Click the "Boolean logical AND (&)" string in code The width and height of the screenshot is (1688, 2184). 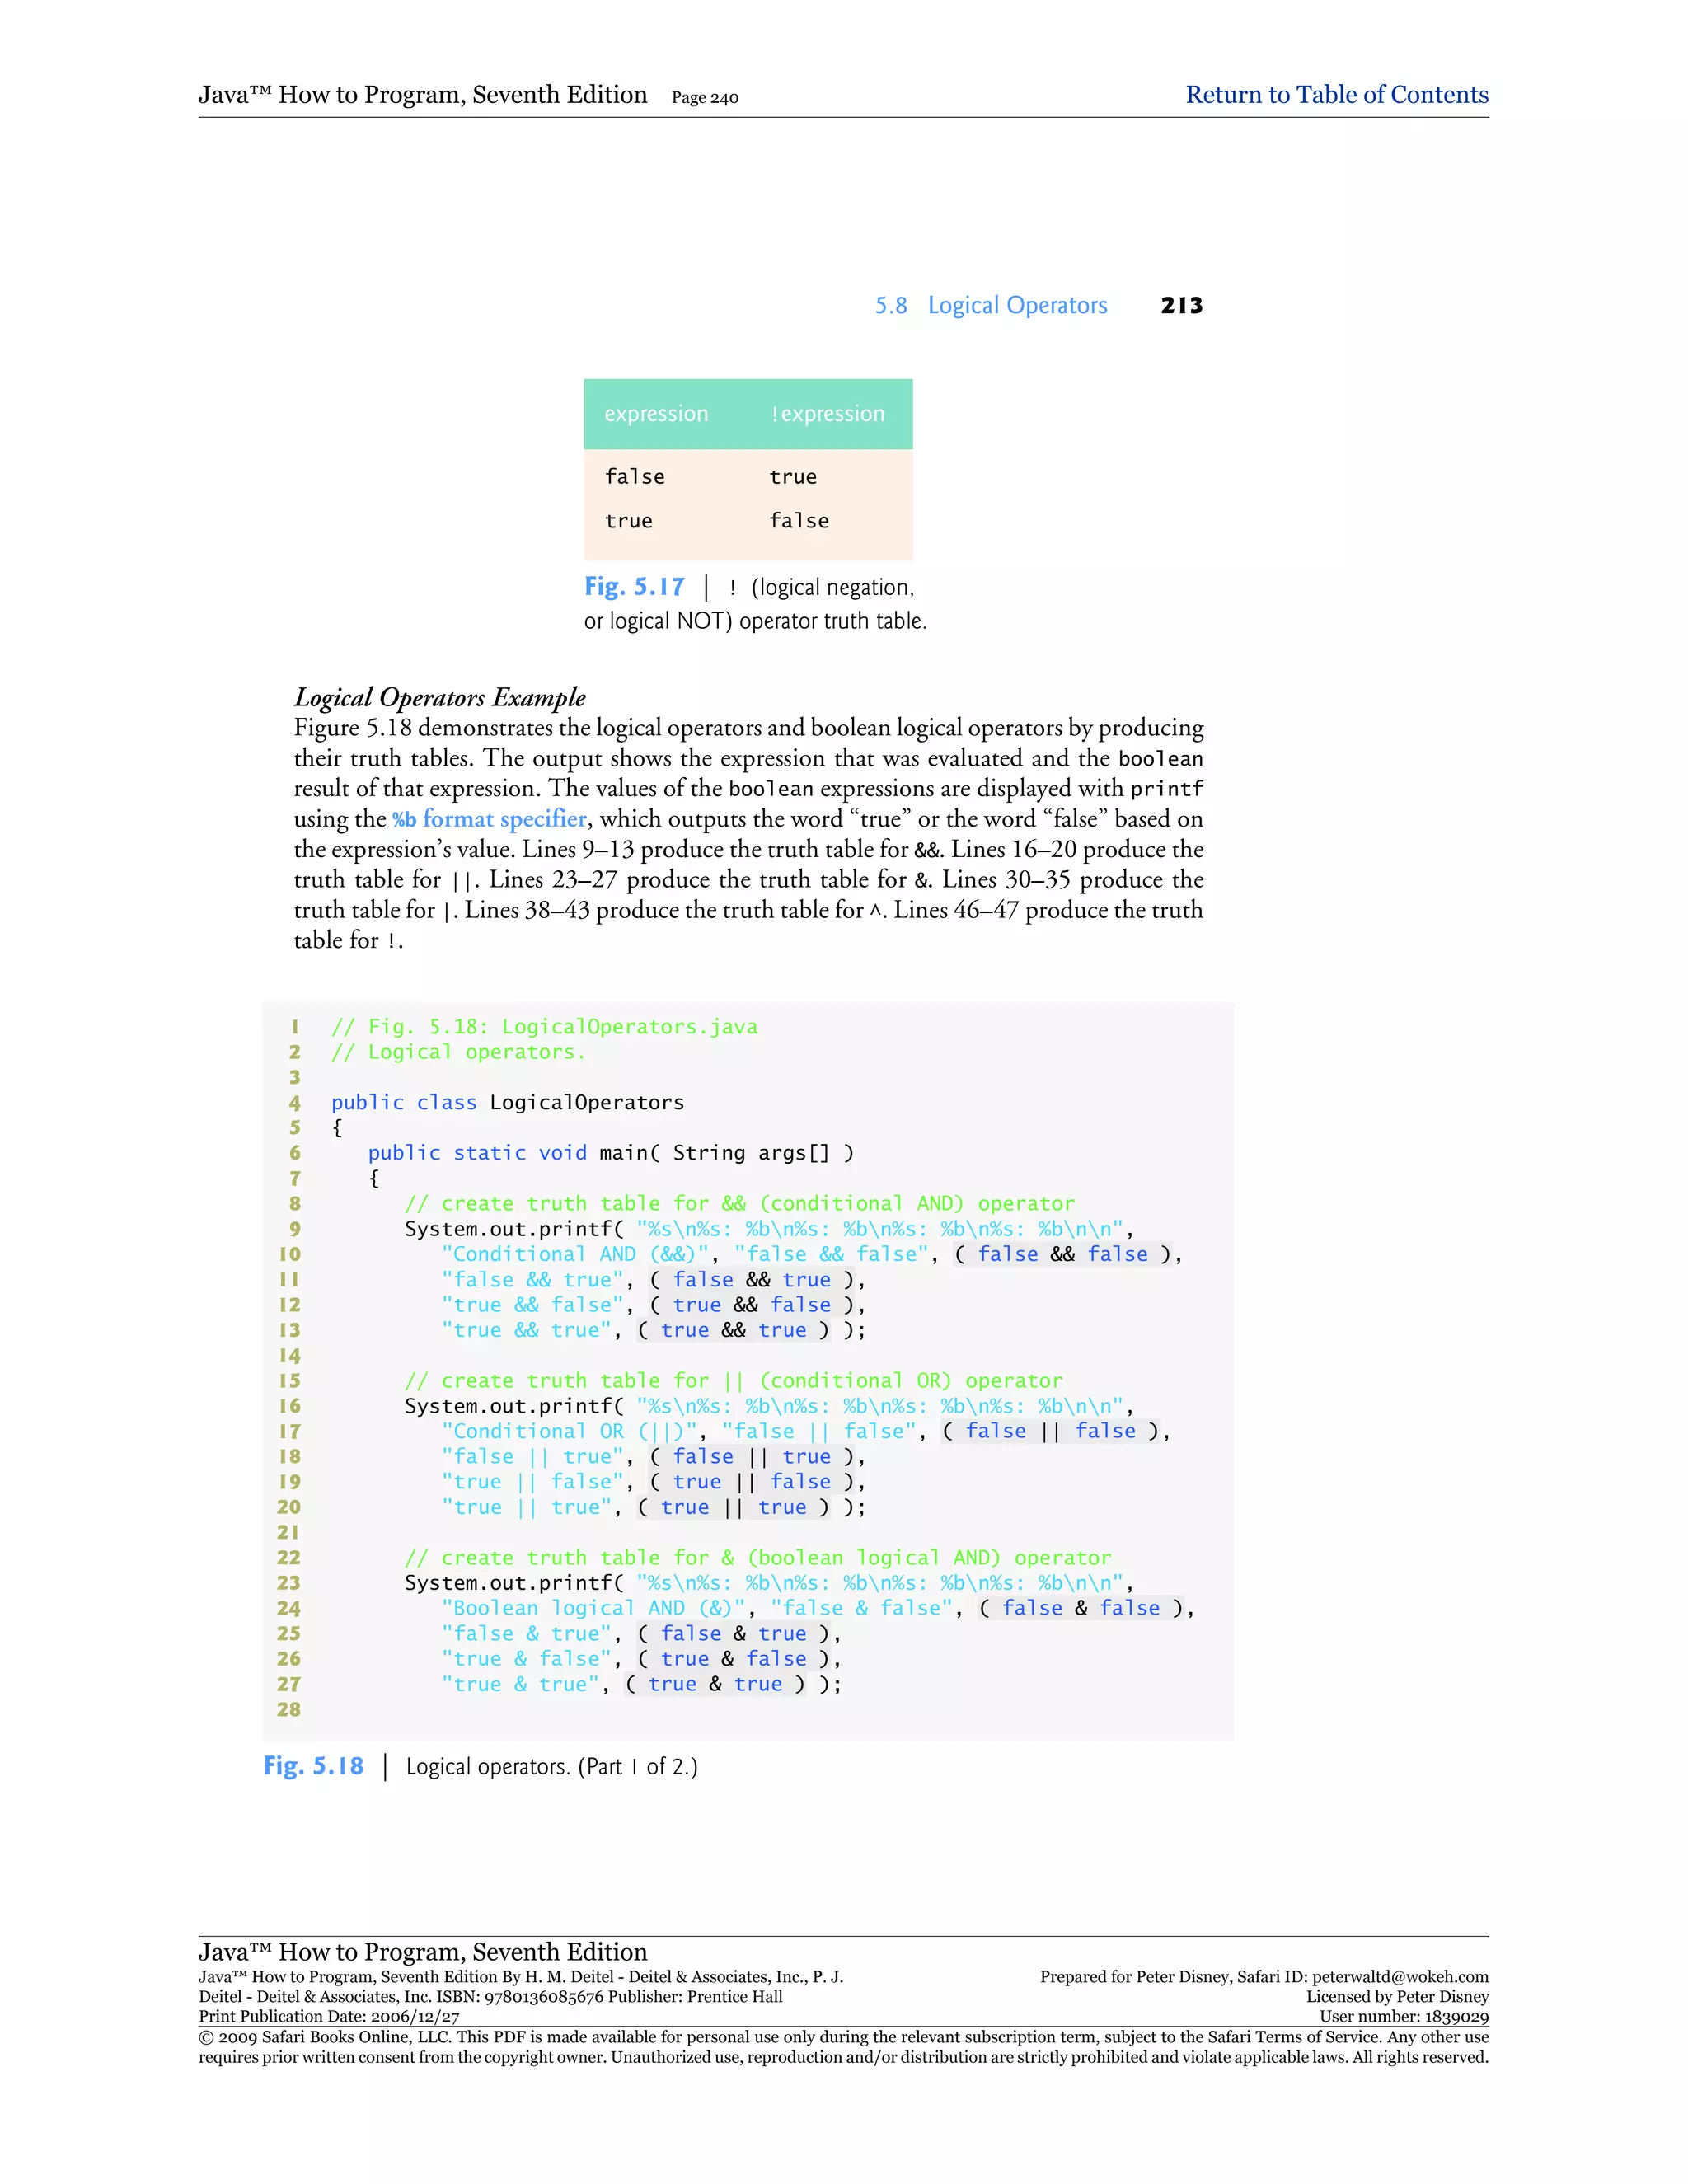tap(596, 1608)
